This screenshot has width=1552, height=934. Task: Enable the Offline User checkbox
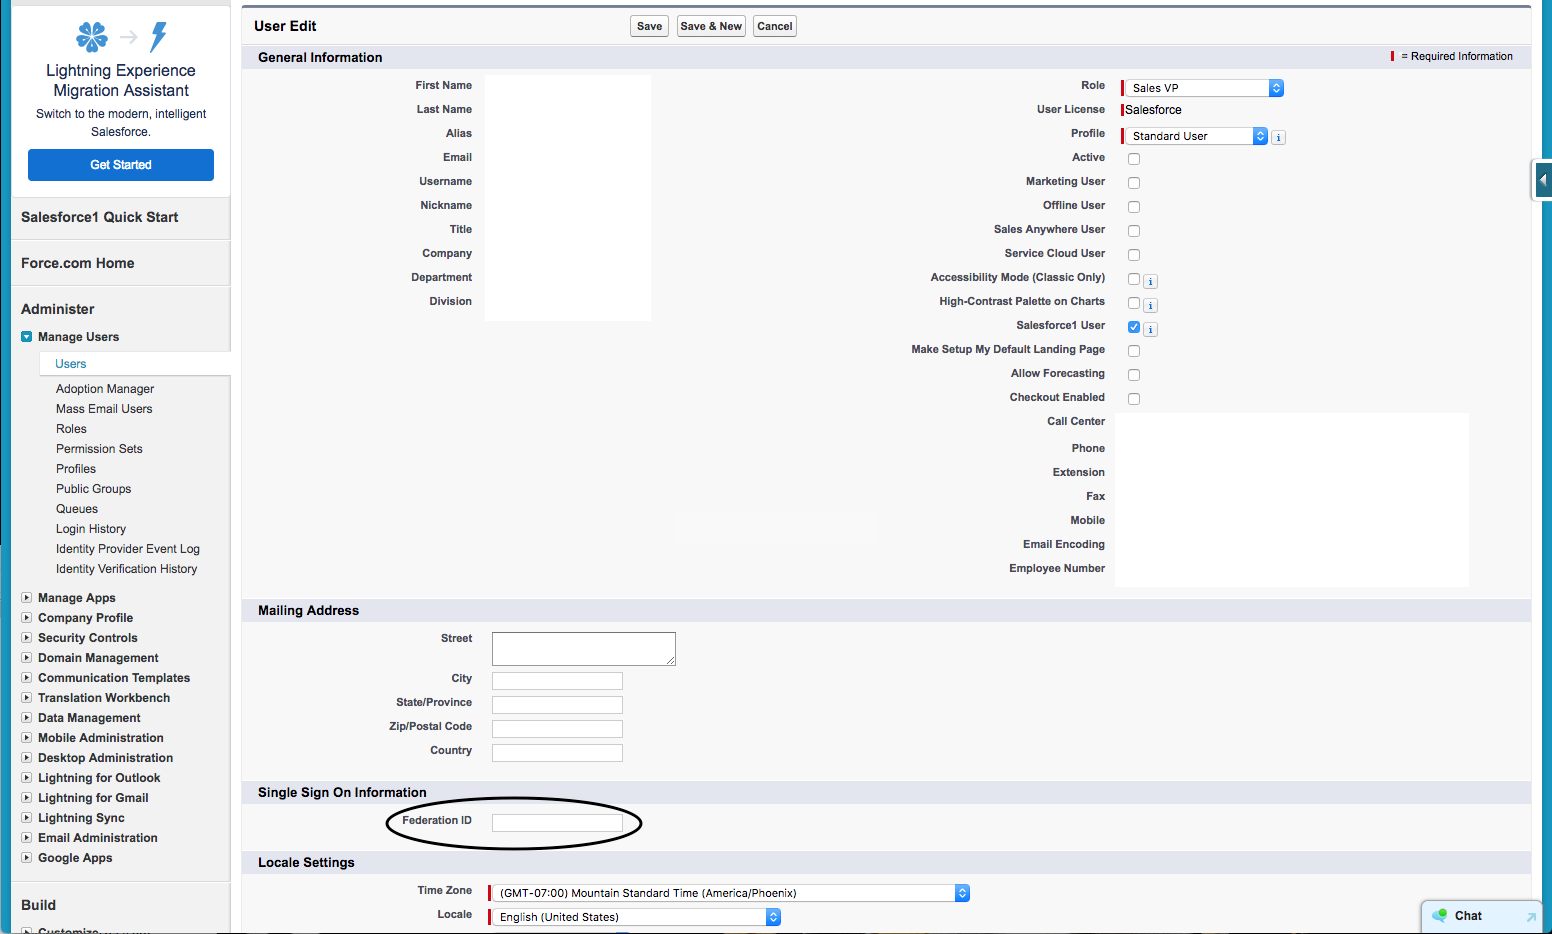click(x=1134, y=207)
